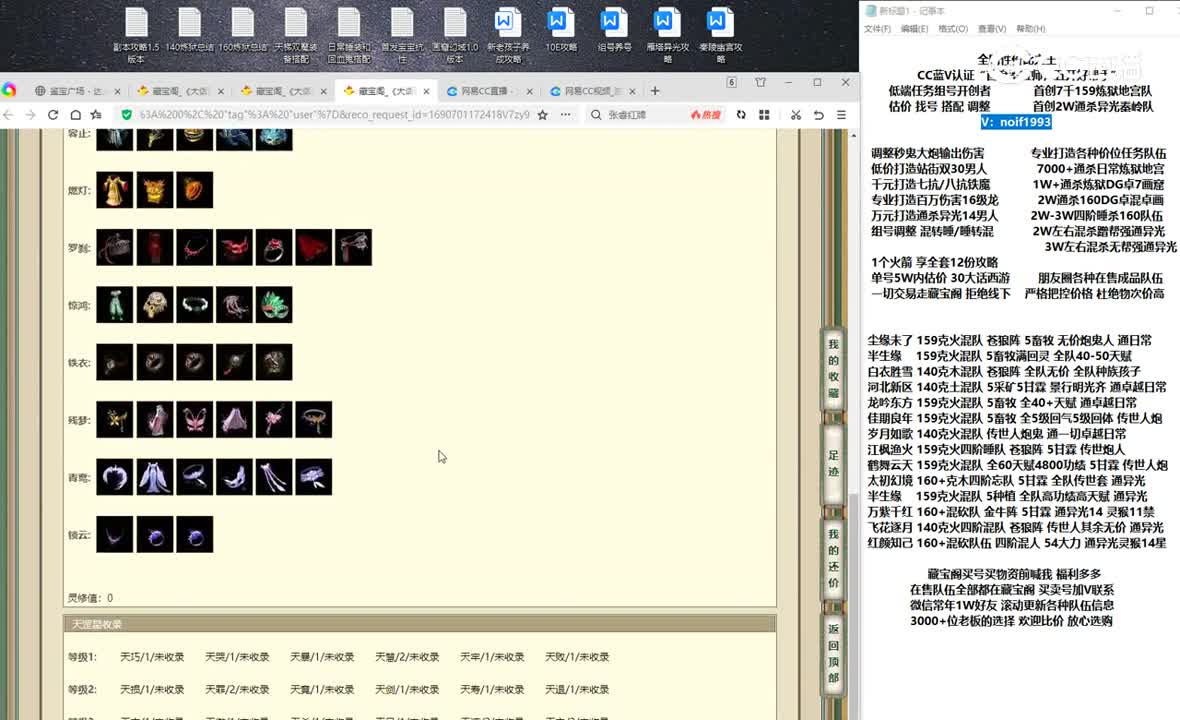Open the tab counter showing 6

coord(731,82)
